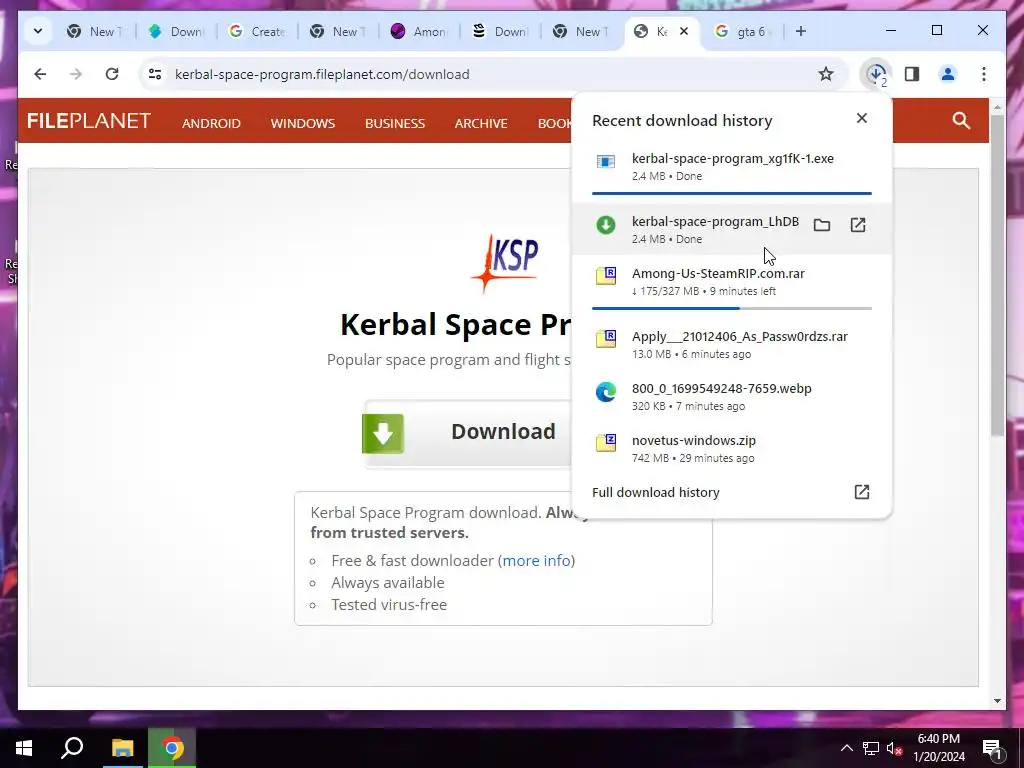Open the BUSINESS menu on FilePlanet

click(394, 123)
